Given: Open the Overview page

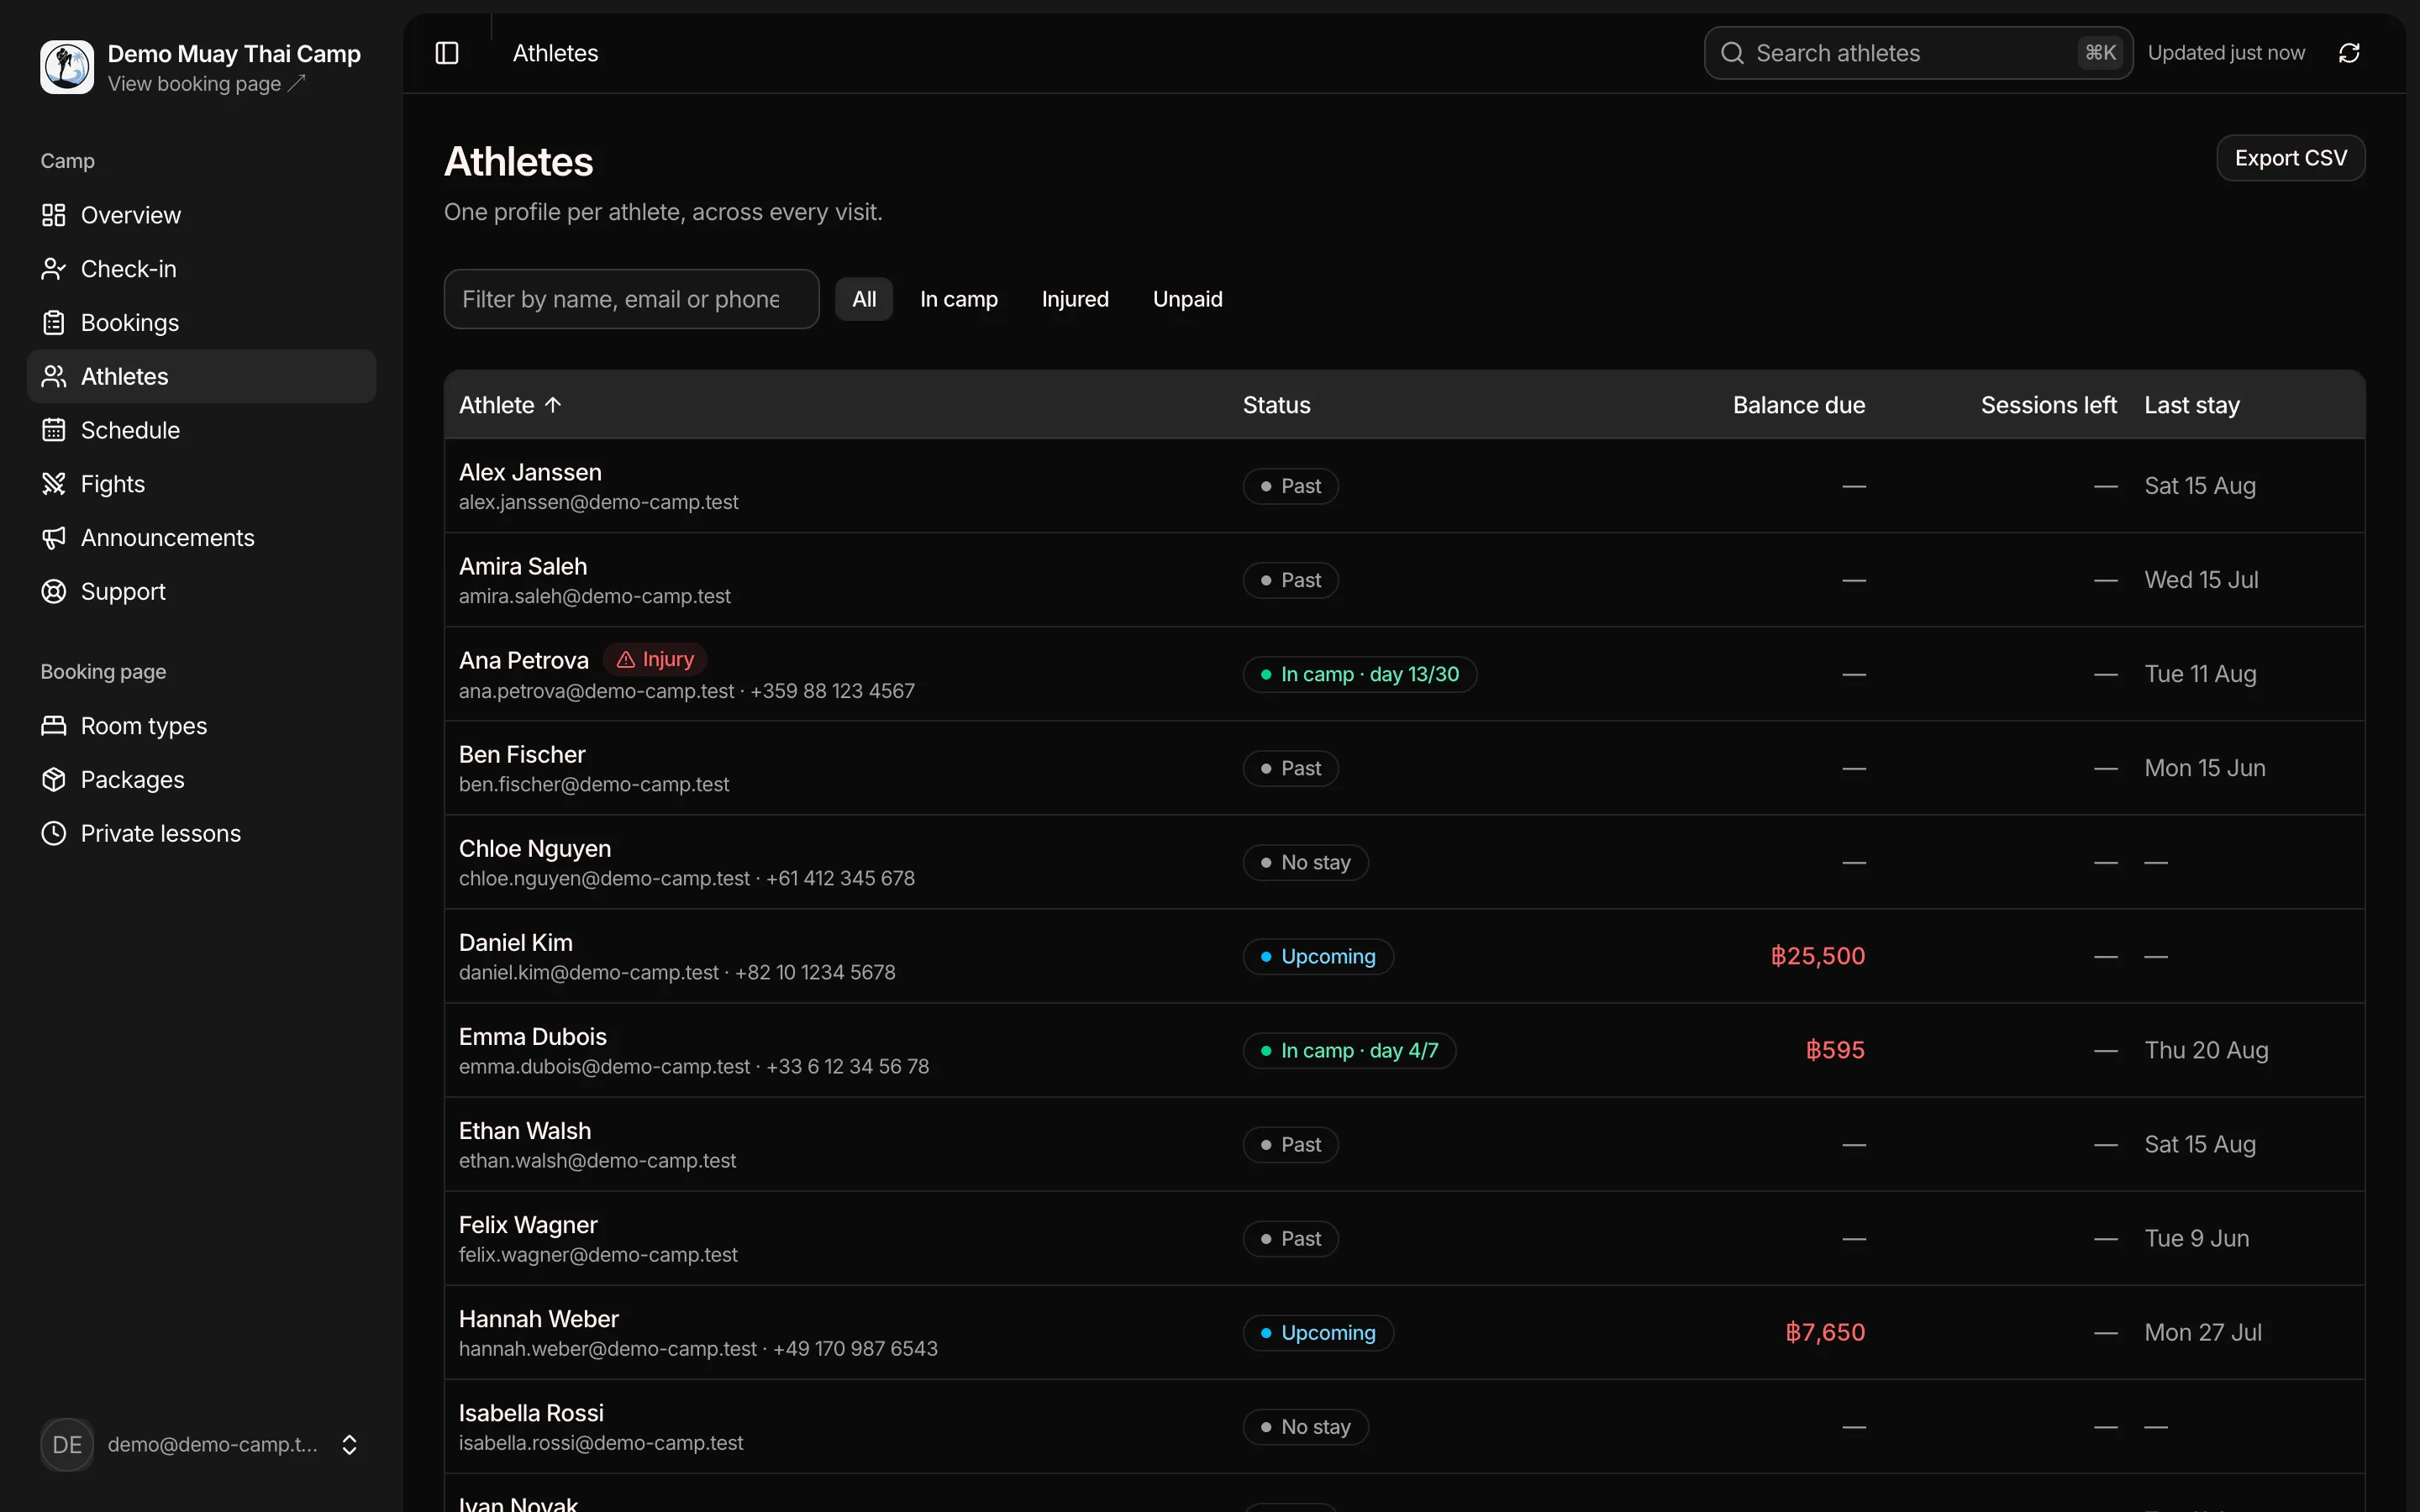Looking at the screenshot, I should point(202,215).
